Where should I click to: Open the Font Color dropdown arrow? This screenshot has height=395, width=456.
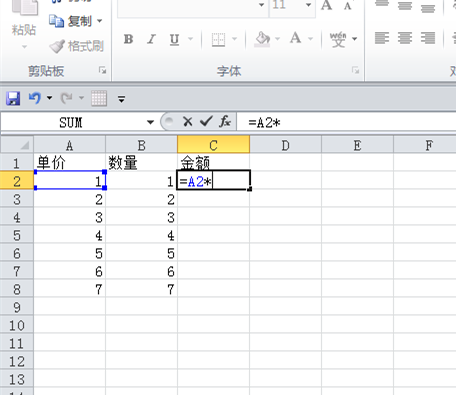[x=310, y=39]
